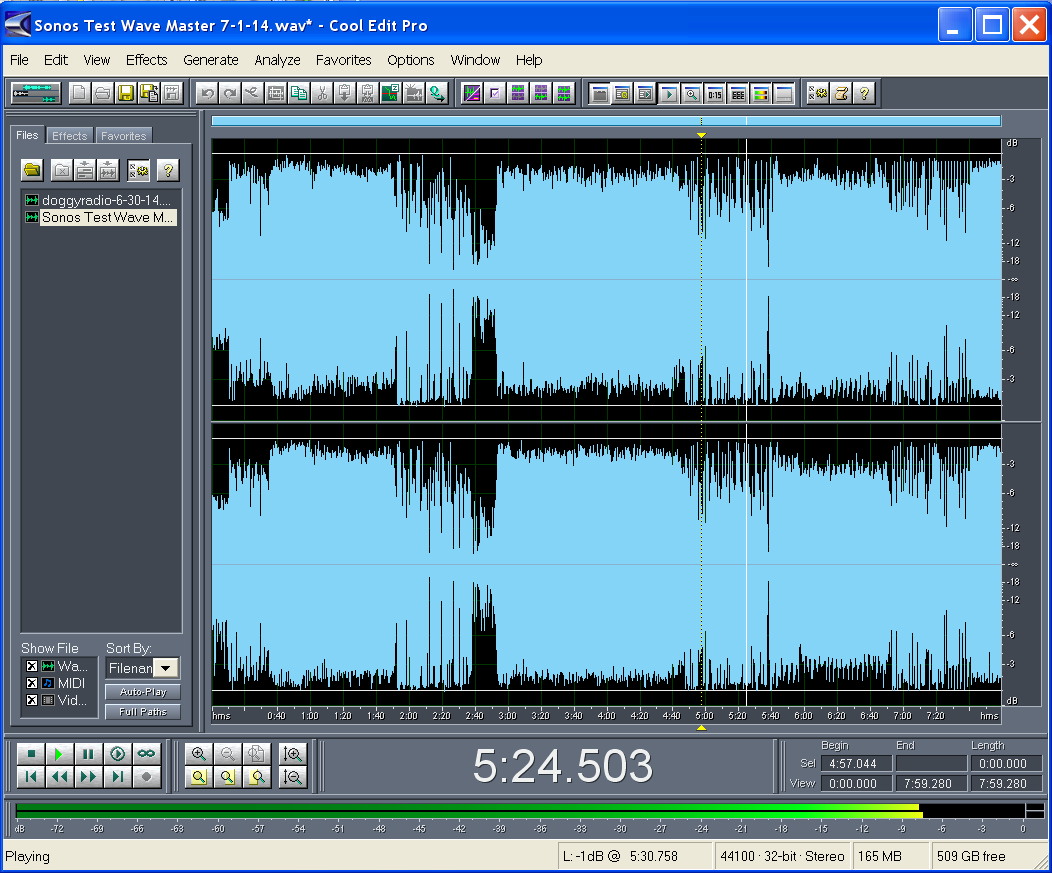Start recording with the record button
The width and height of the screenshot is (1052, 873).
(146, 777)
